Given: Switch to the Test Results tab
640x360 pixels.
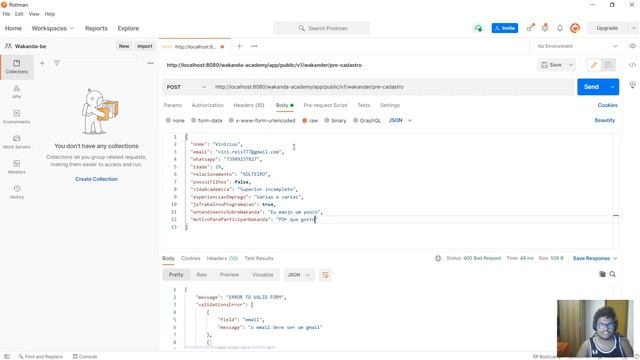Looking at the screenshot, I should click(x=259, y=258).
